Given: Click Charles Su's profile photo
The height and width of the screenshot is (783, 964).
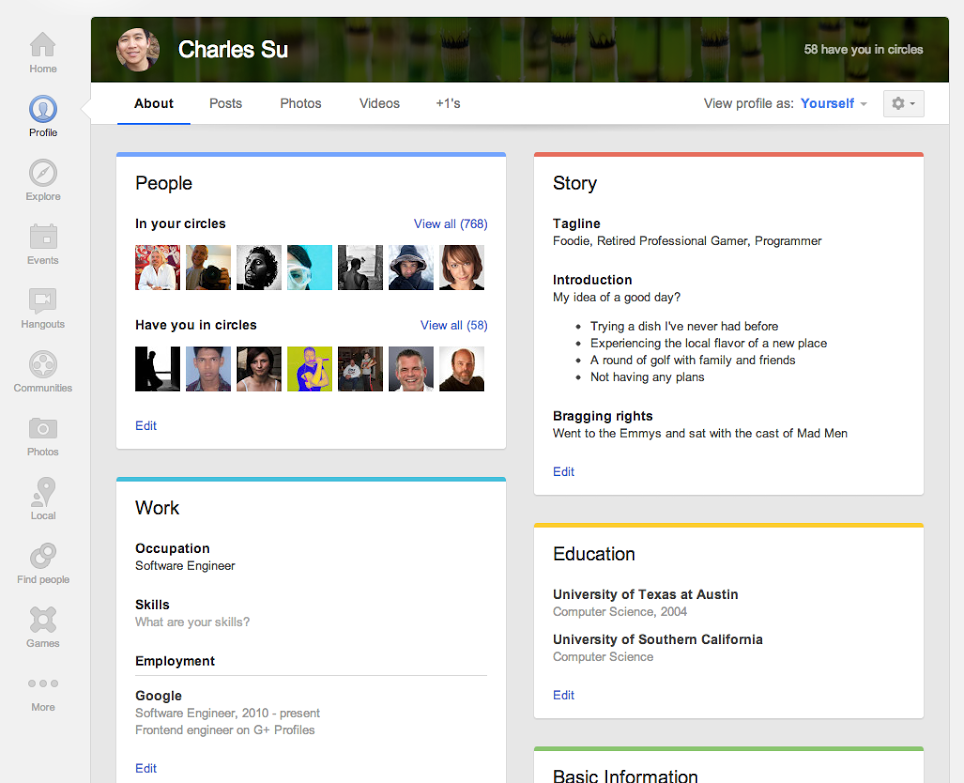Looking at the screenshot, I should click(x=138, y=49).
